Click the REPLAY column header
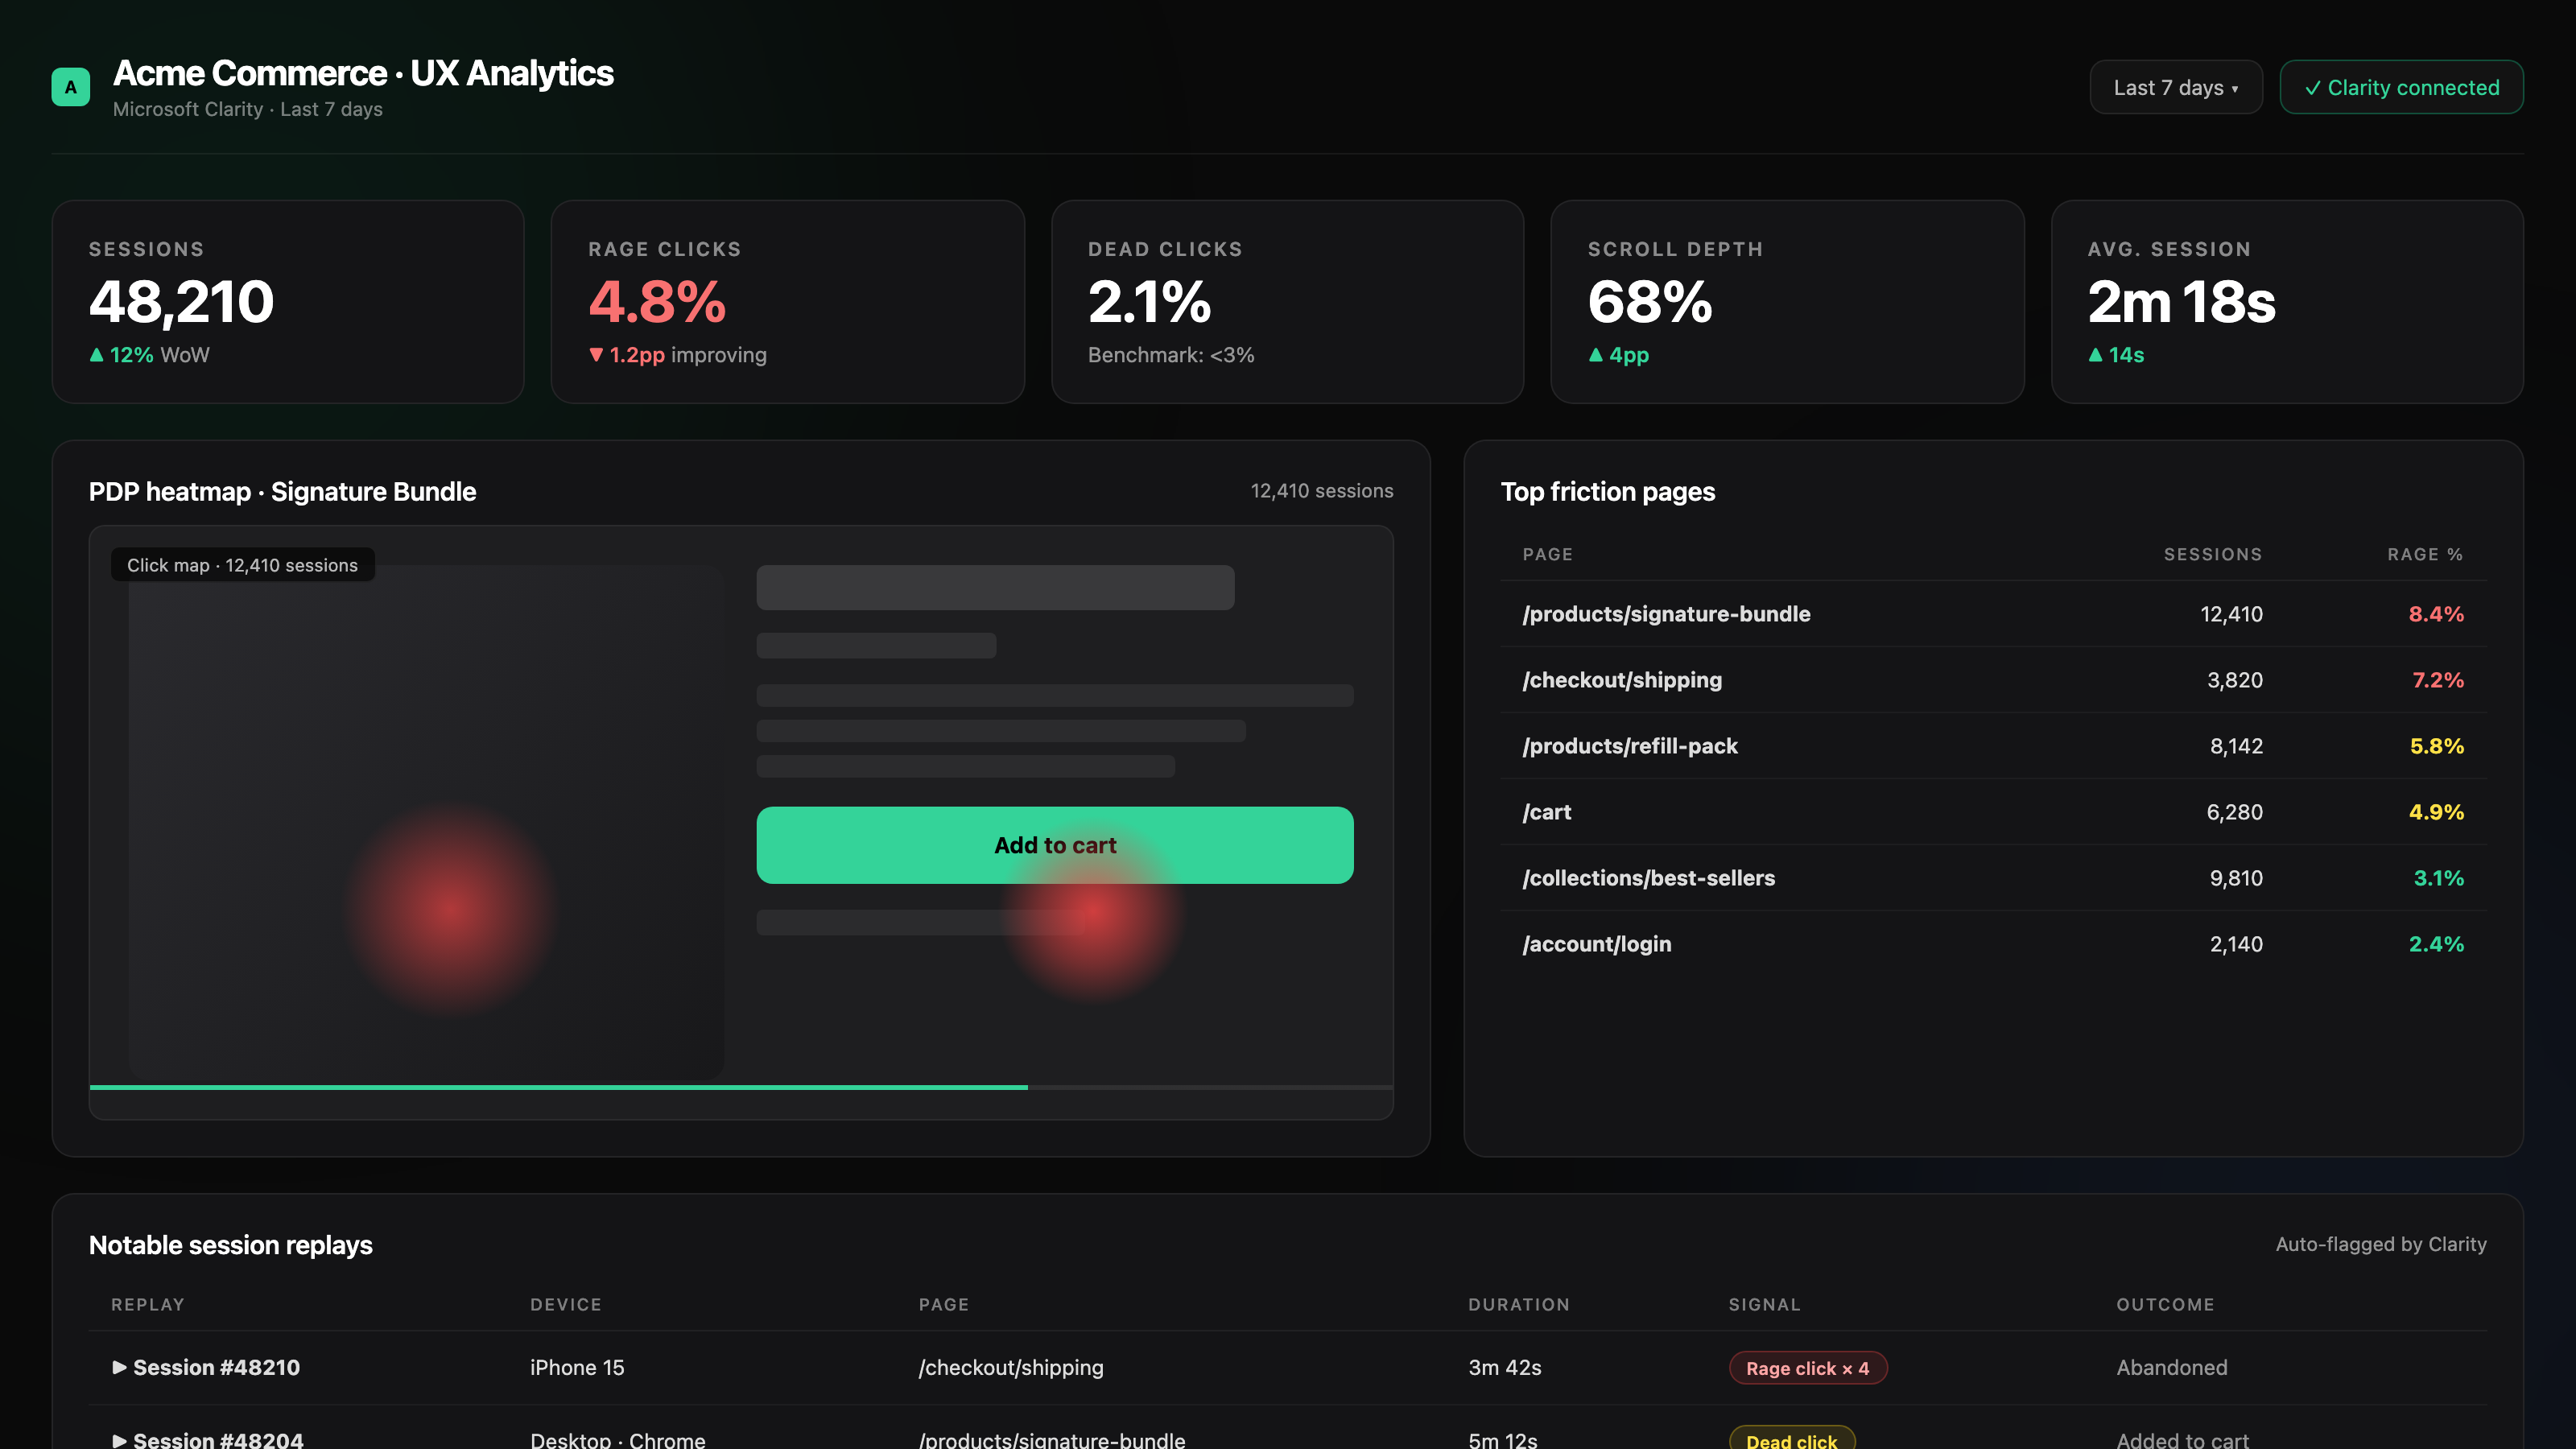The image size is (2576, 1449). point(148,1304)
